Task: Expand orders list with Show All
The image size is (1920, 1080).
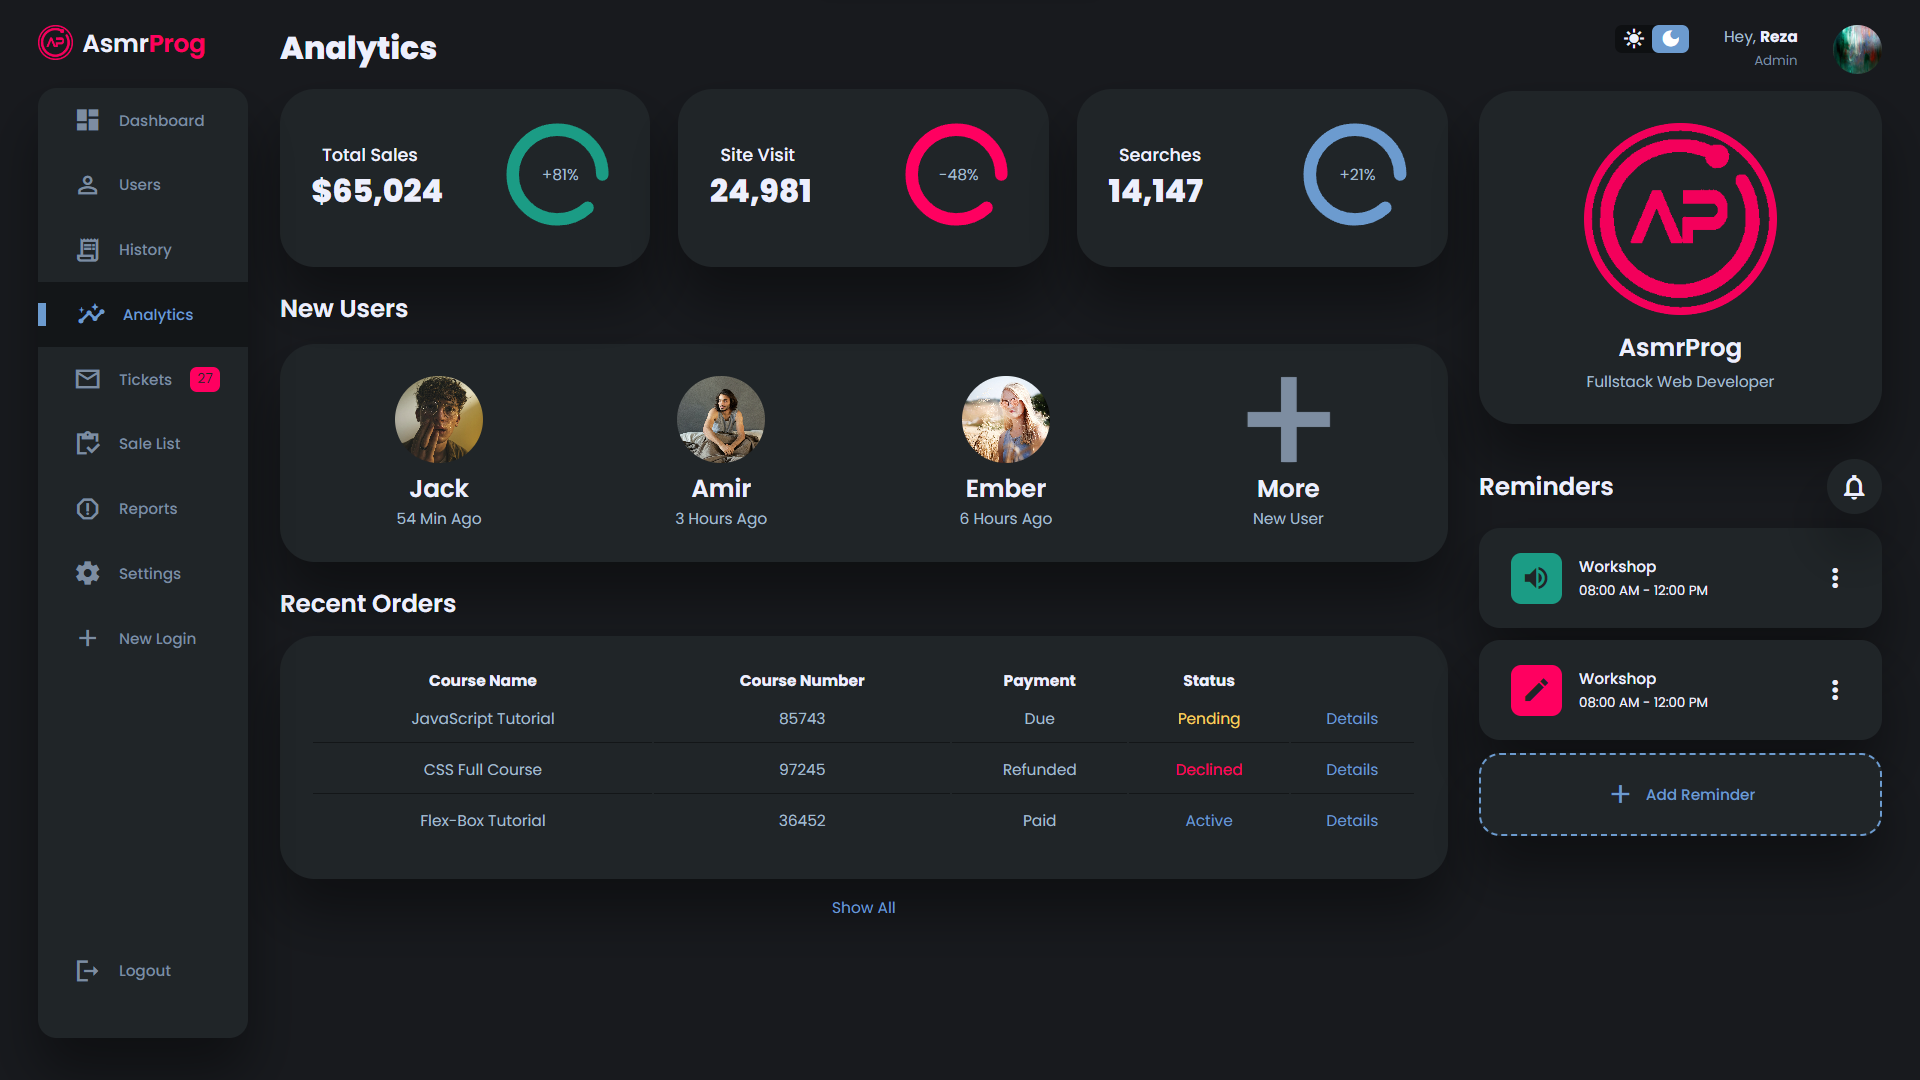Action: (x=863, y=907)
